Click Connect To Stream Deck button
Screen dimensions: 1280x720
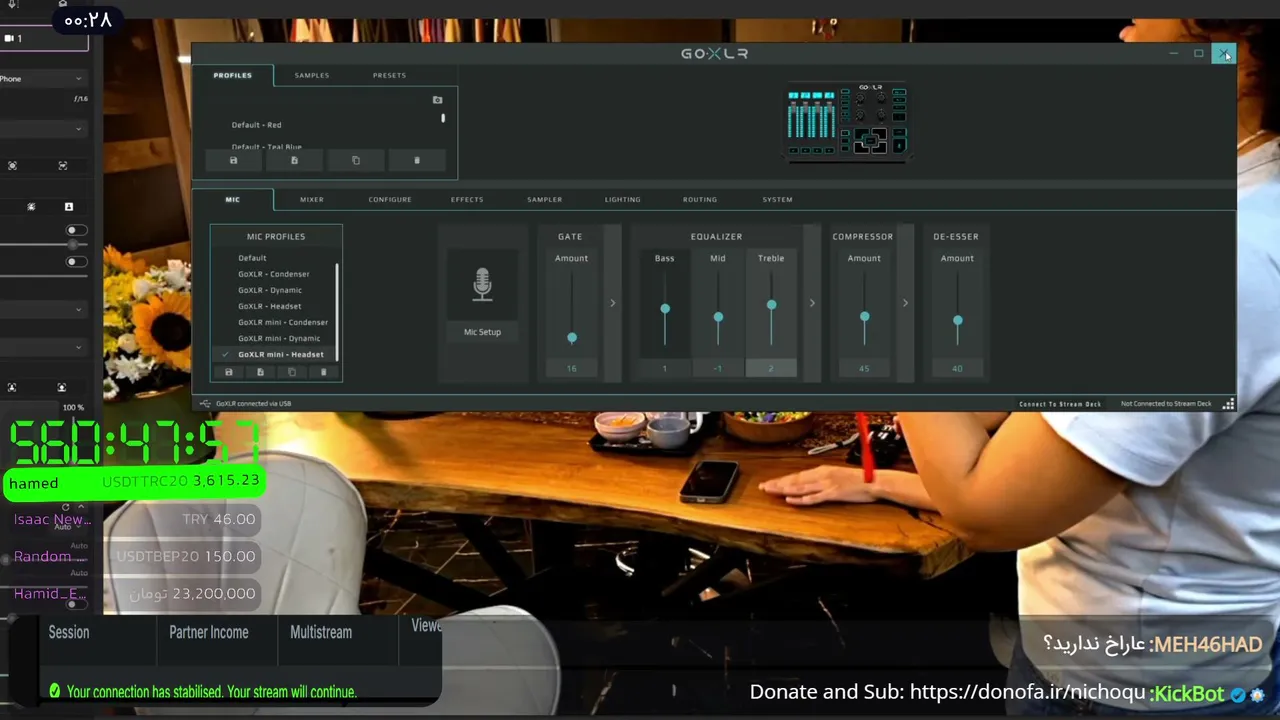1060,404
